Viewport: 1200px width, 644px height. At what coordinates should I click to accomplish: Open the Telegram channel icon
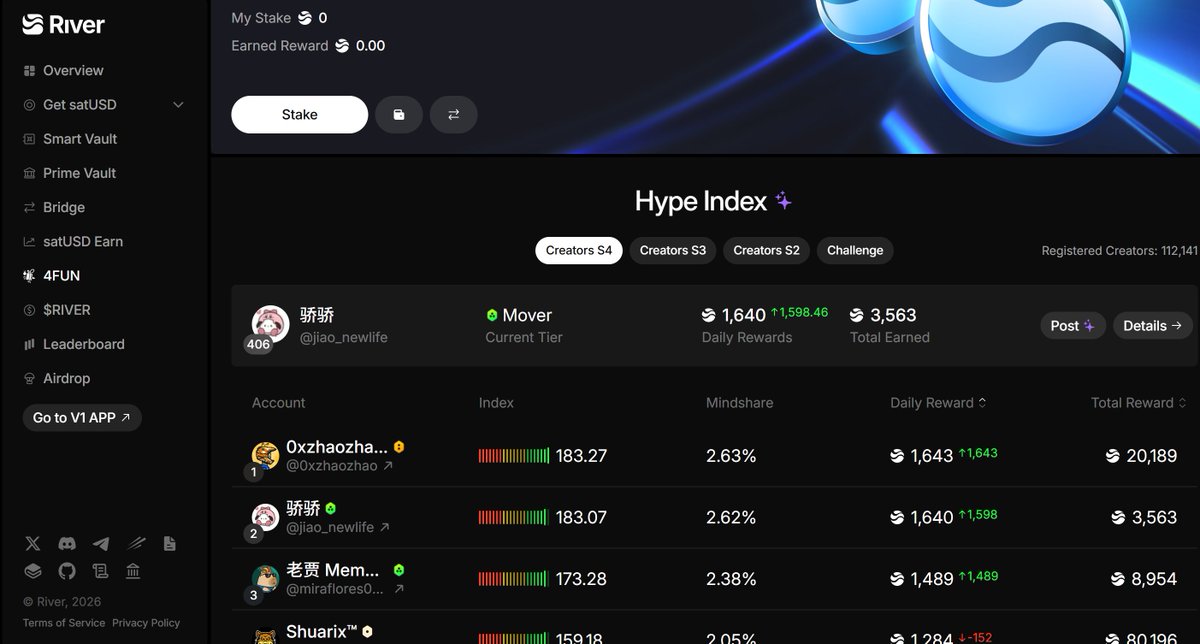tap(101, 543)
